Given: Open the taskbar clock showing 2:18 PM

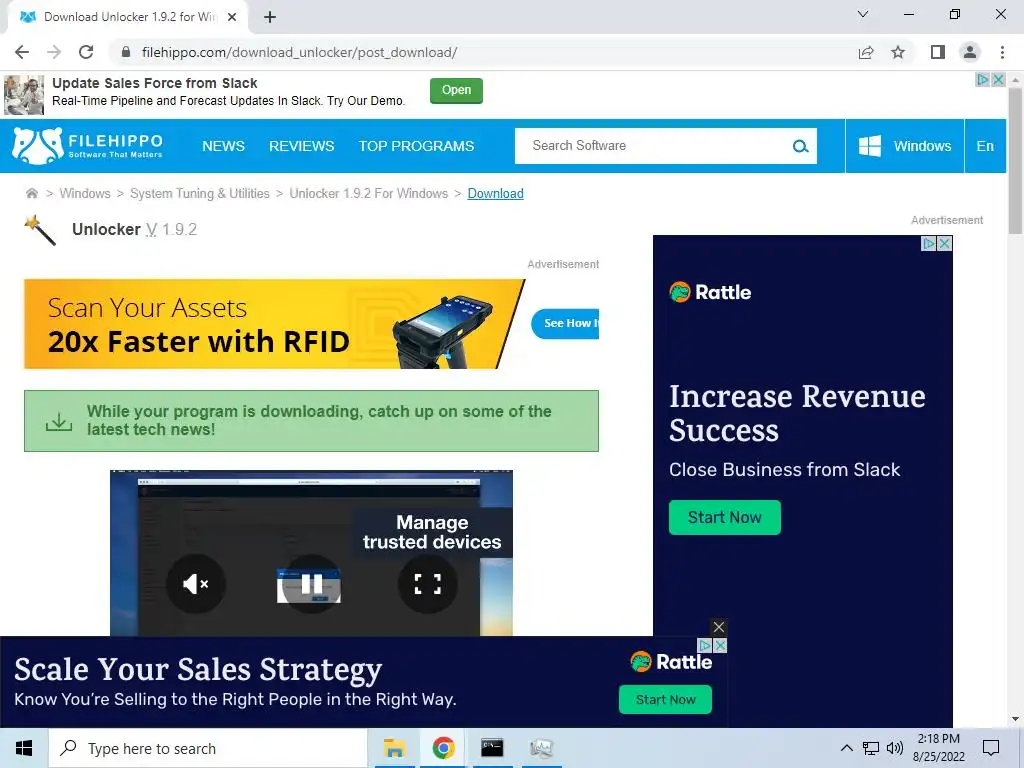Looking at the screenshot, I should (x=938, y=748).
